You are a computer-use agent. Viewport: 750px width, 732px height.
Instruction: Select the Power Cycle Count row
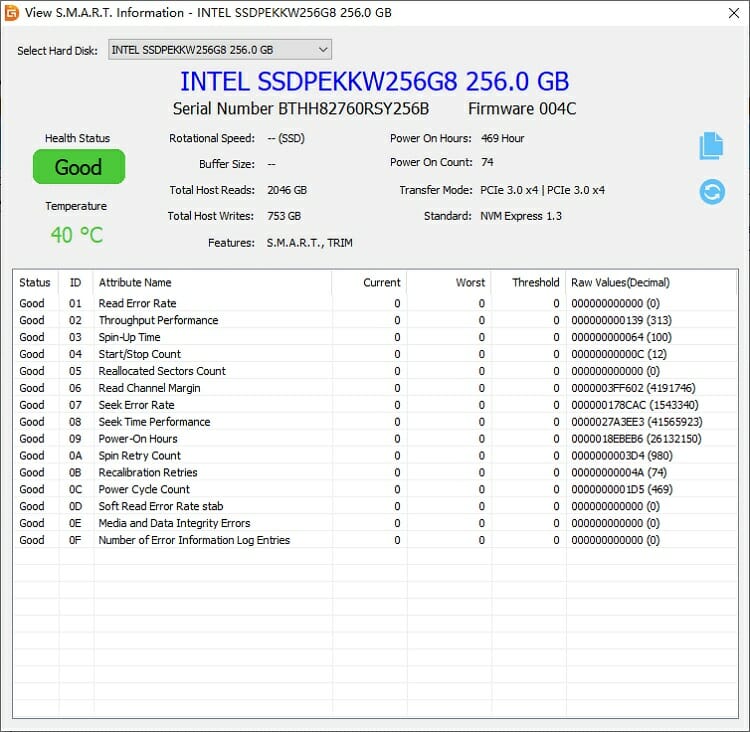[144, 490]
